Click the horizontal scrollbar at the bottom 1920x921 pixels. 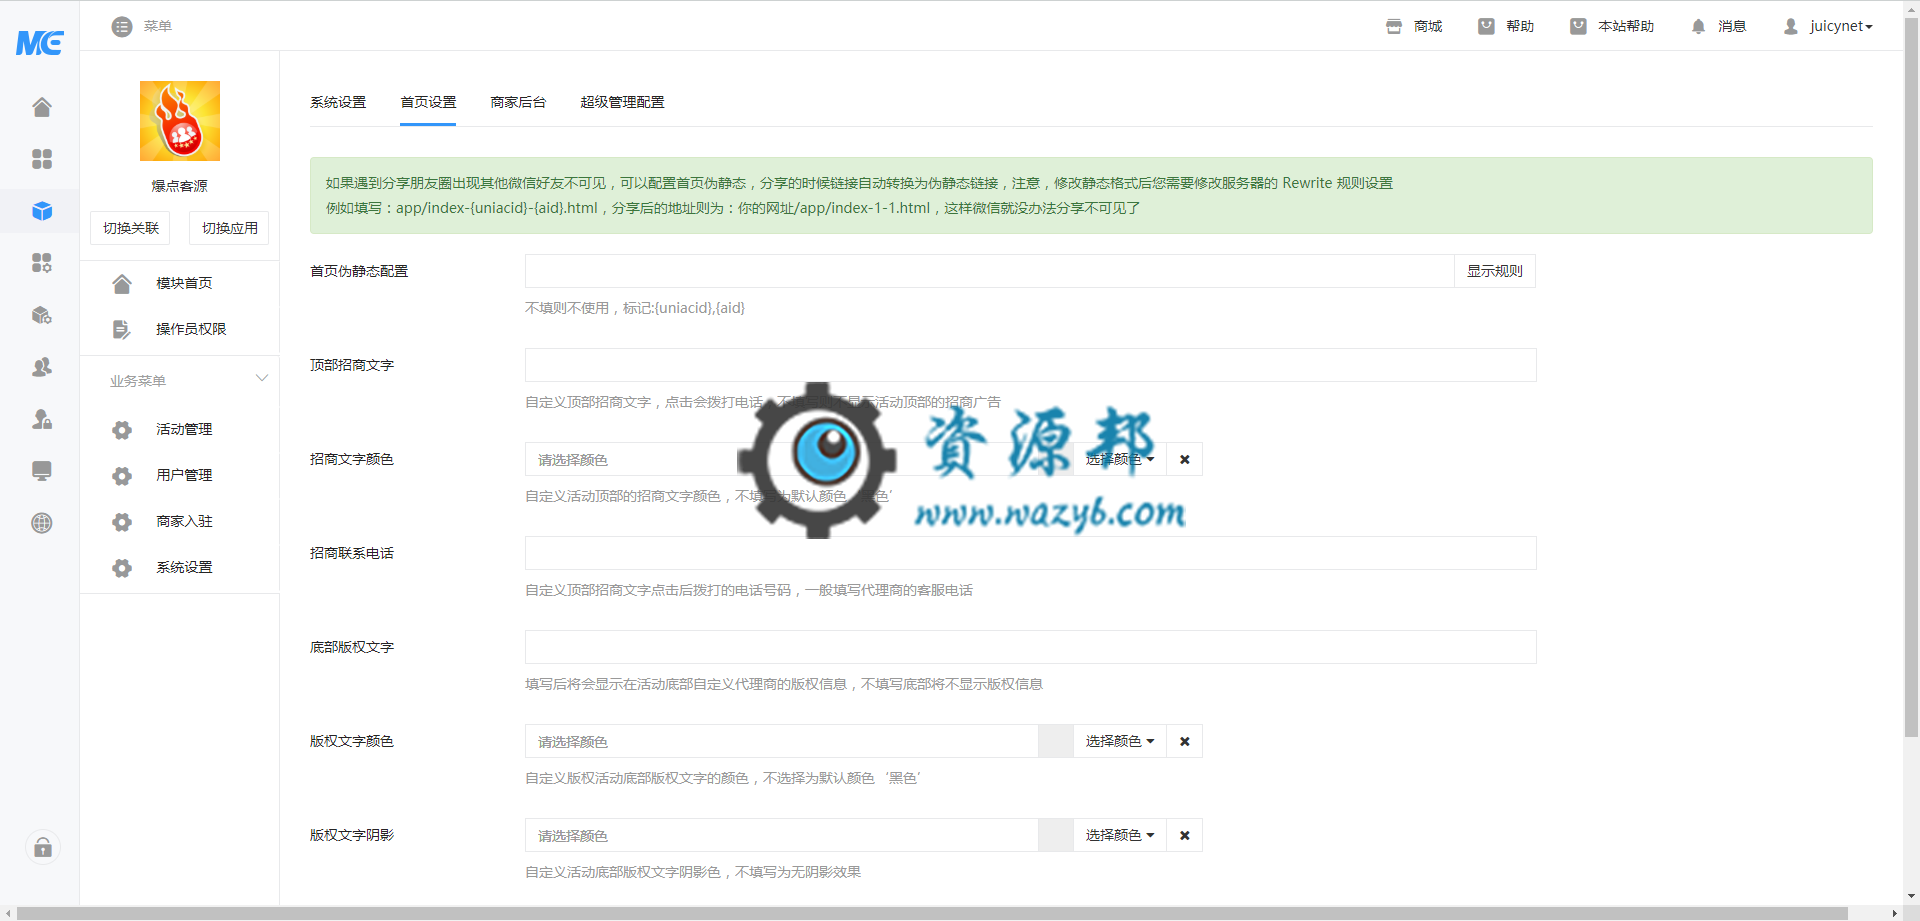pyautogui.click(x=932, y=913)
